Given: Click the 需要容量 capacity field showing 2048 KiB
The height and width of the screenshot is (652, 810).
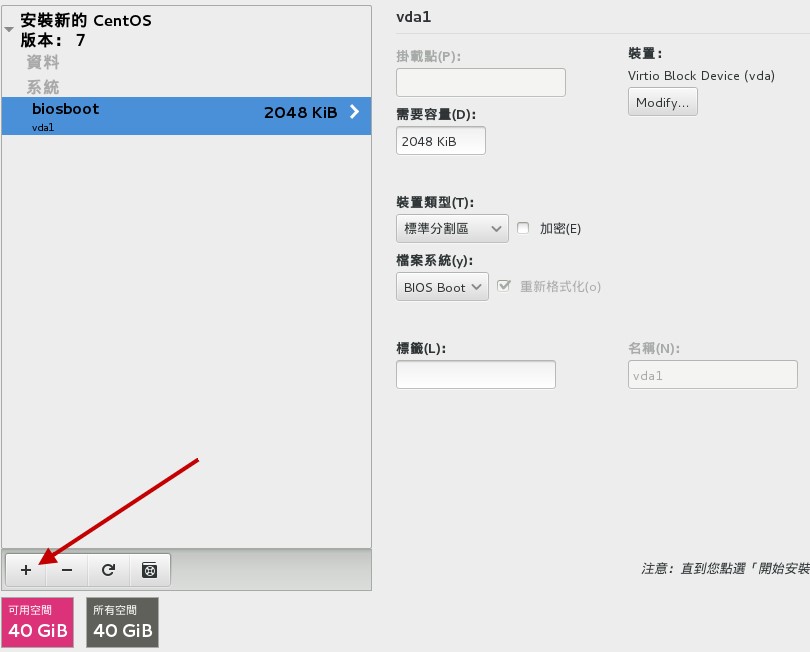Looking at the screenshot, I should (440, 140).
